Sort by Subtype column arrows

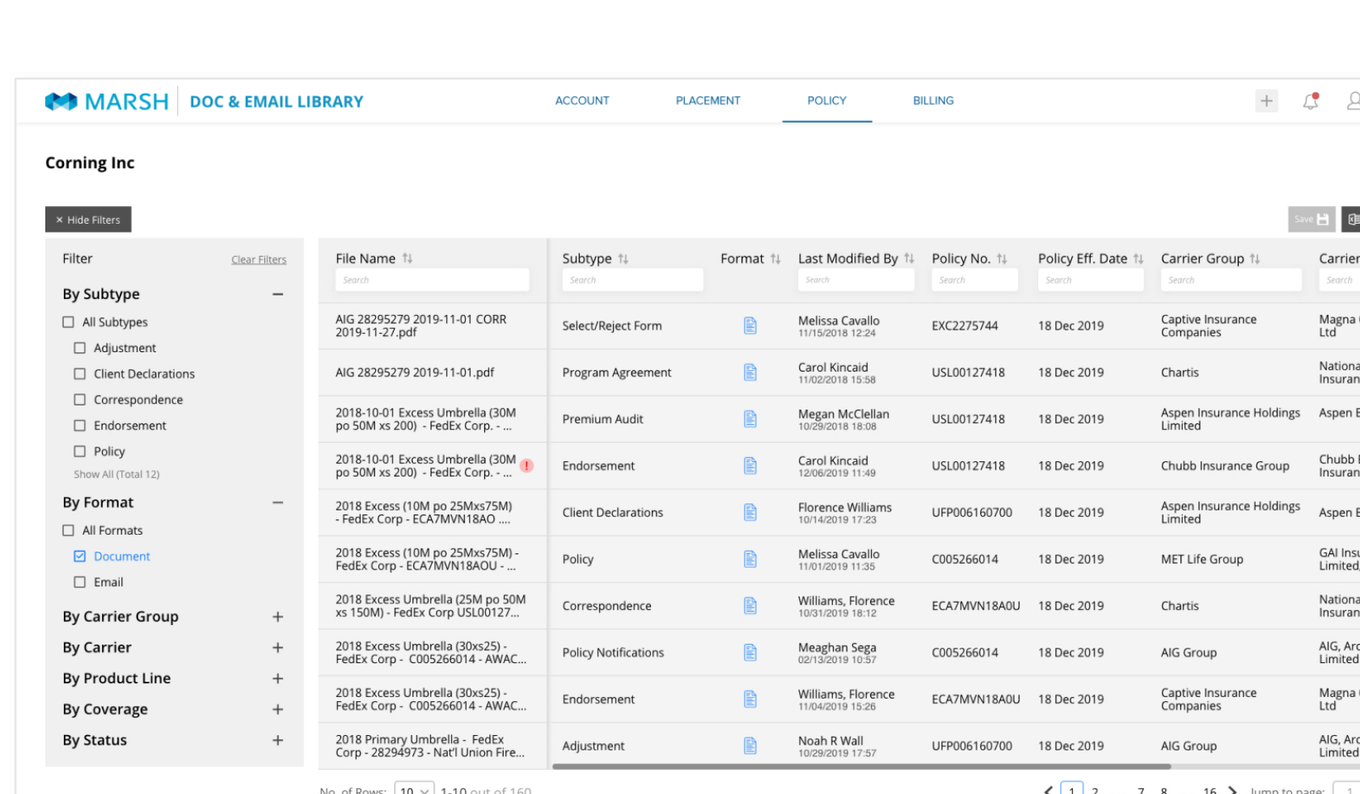[623, 259]
